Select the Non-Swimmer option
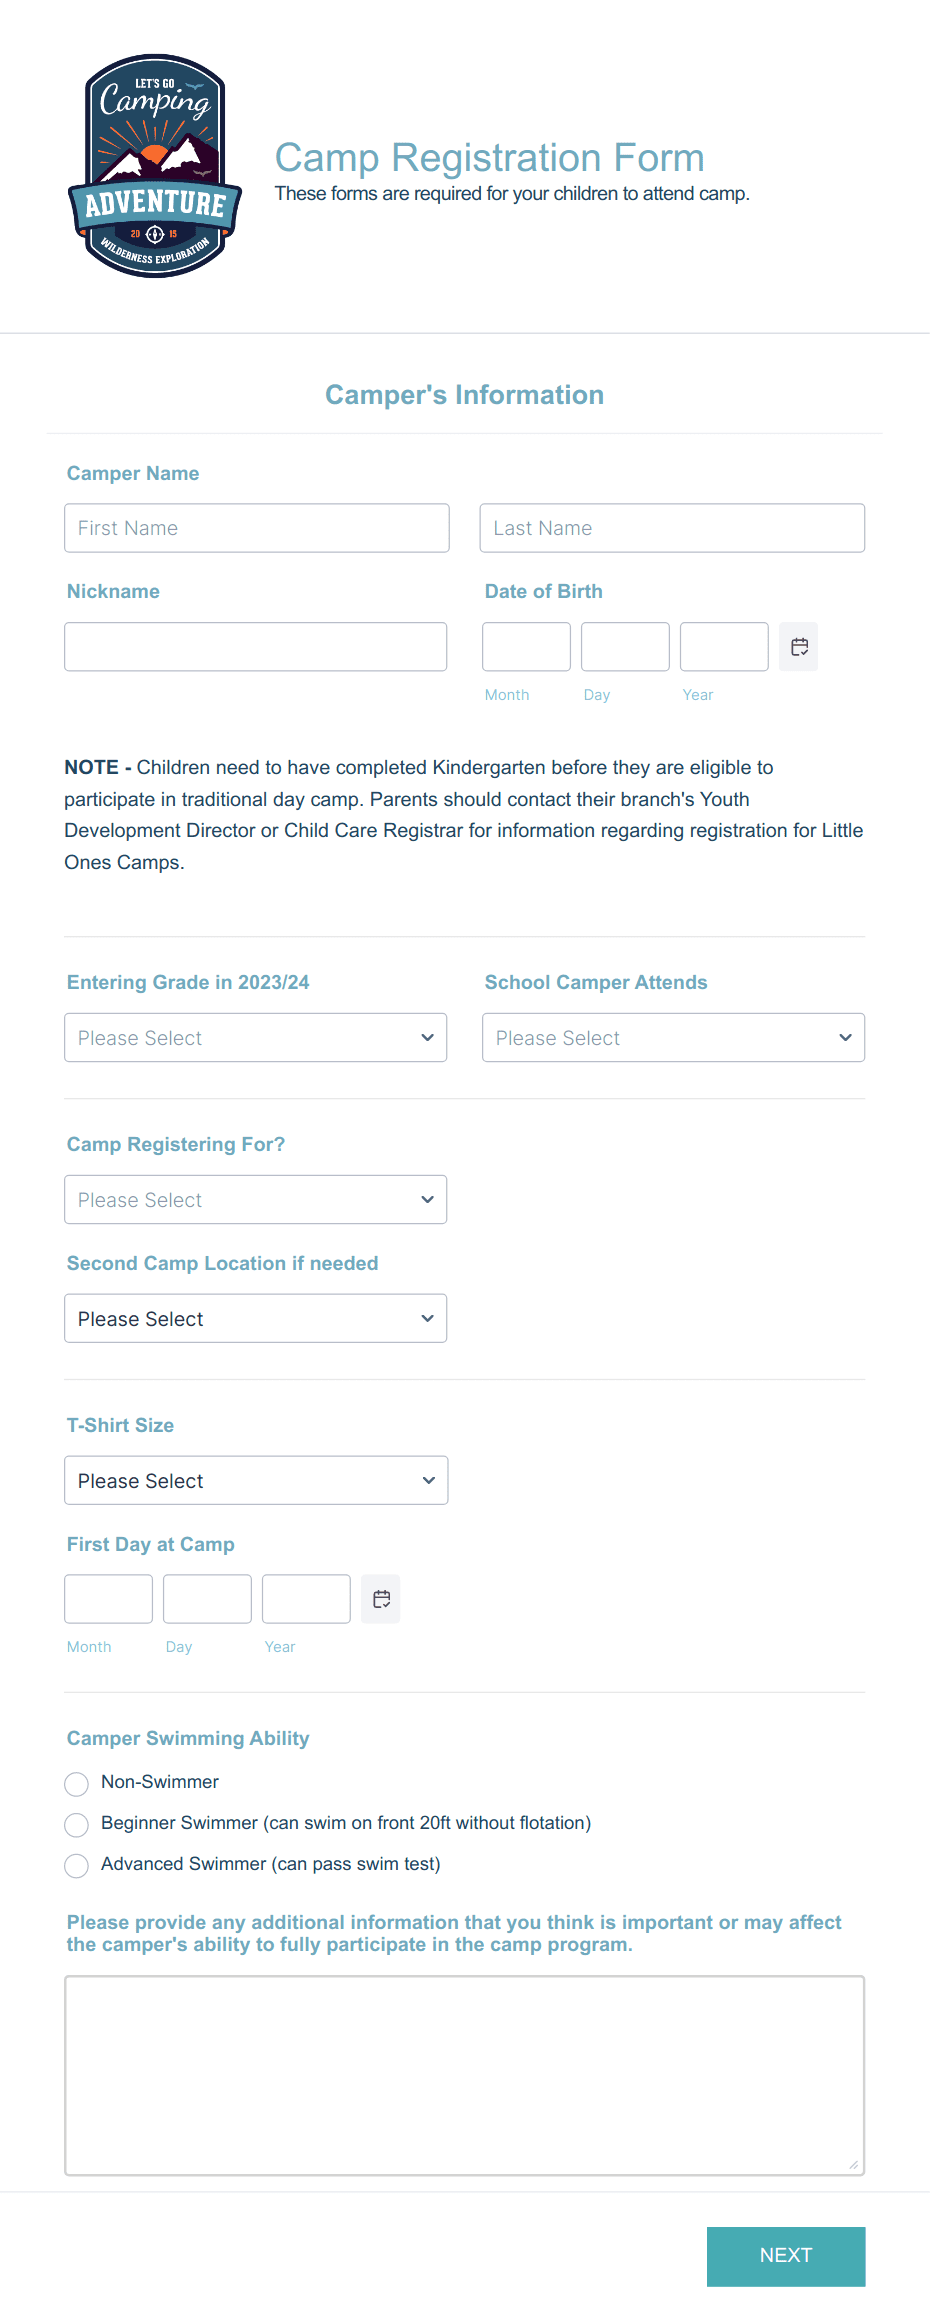This screenshot has width=930, height=2321. click(76, 1783)
